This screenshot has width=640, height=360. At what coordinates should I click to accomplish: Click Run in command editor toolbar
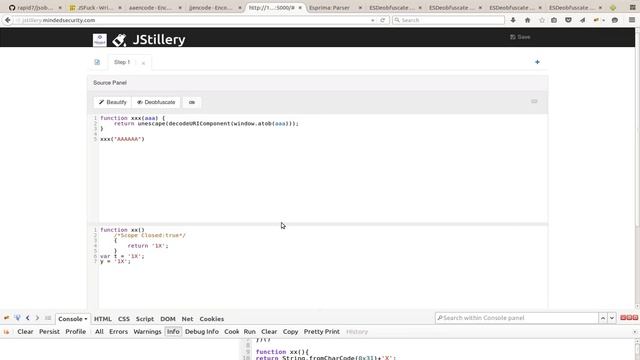(249, 331)
